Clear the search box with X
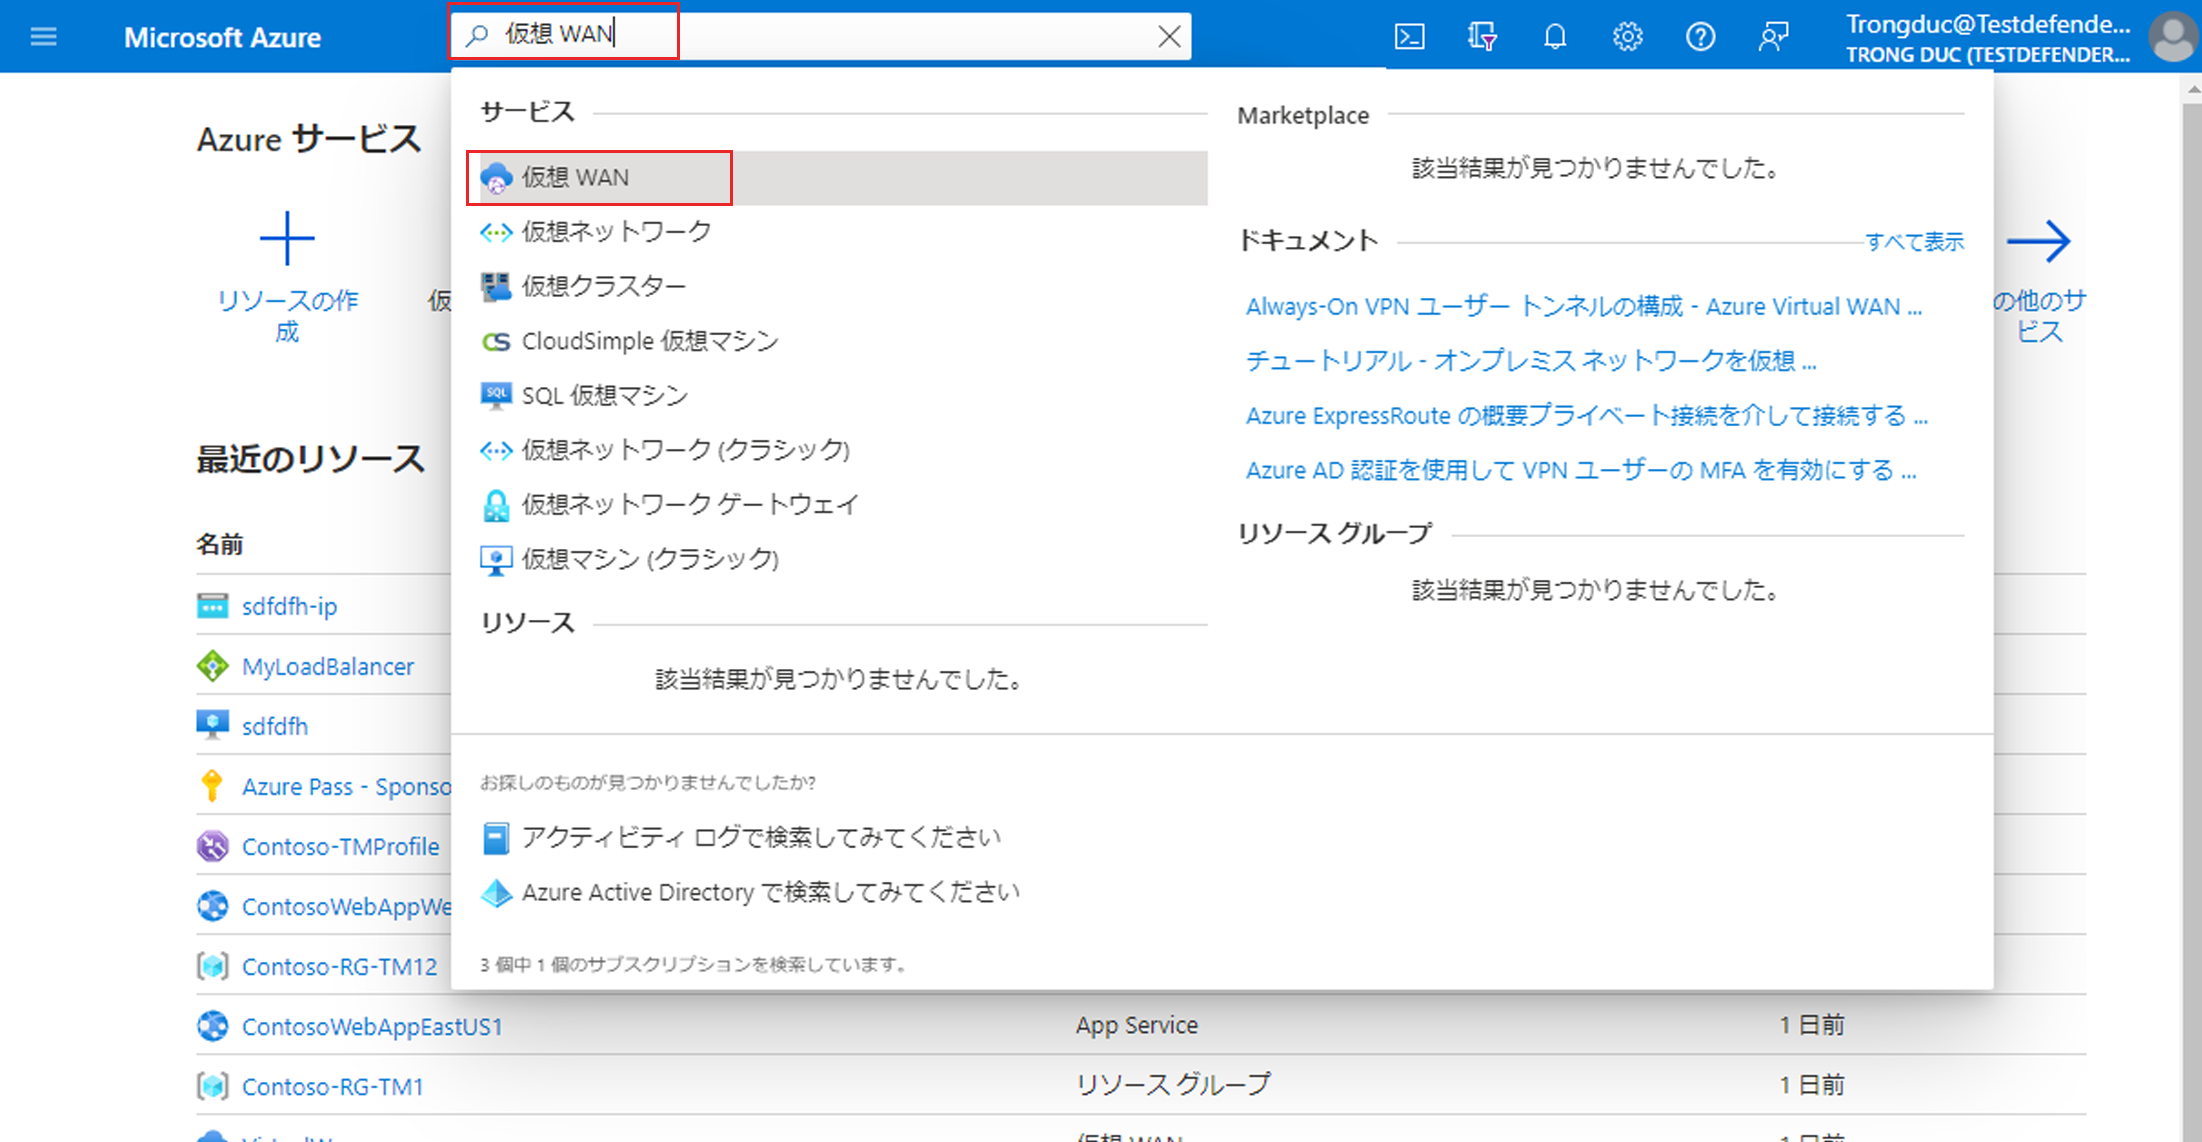 click(1169, 37)
